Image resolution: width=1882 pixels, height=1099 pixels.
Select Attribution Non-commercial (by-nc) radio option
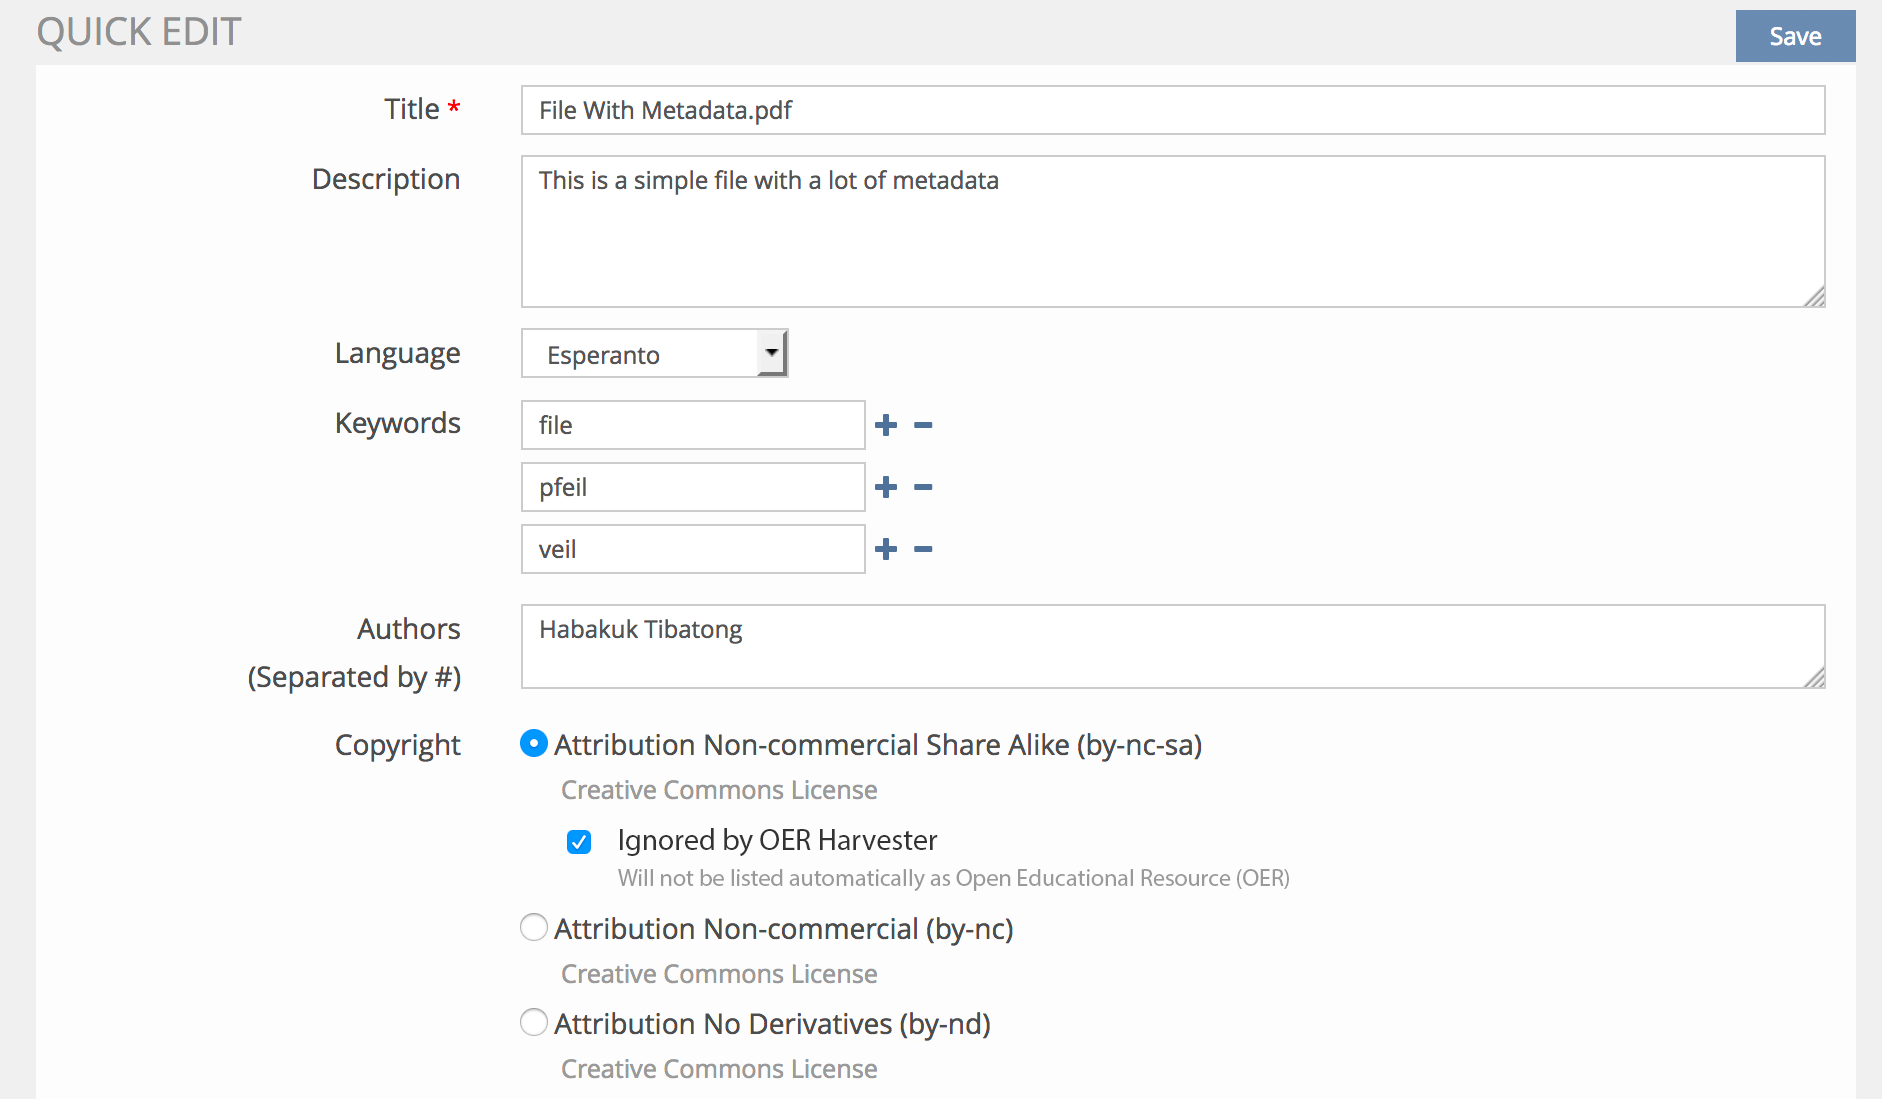[534, 928]
